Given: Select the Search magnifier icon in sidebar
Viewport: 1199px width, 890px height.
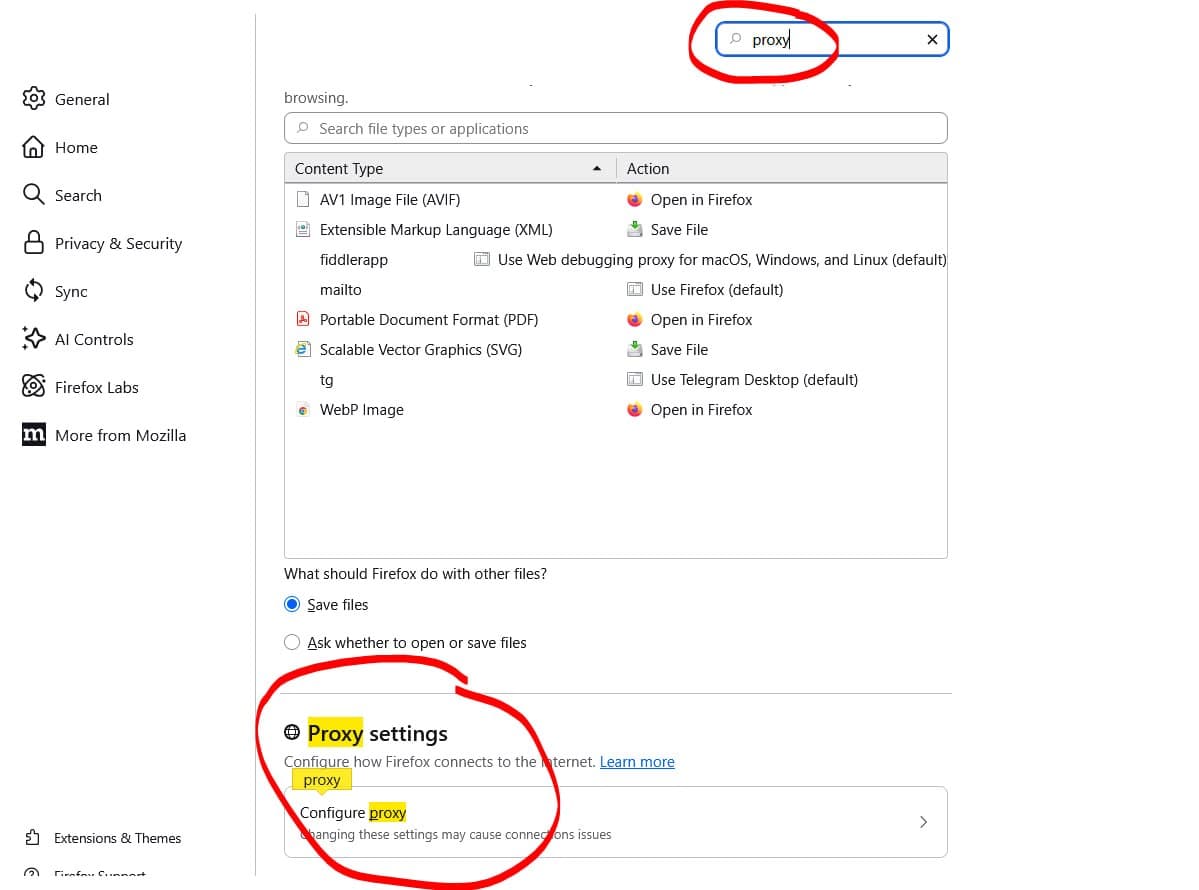Looking at the screenshot, I should [x=34, y=194].
